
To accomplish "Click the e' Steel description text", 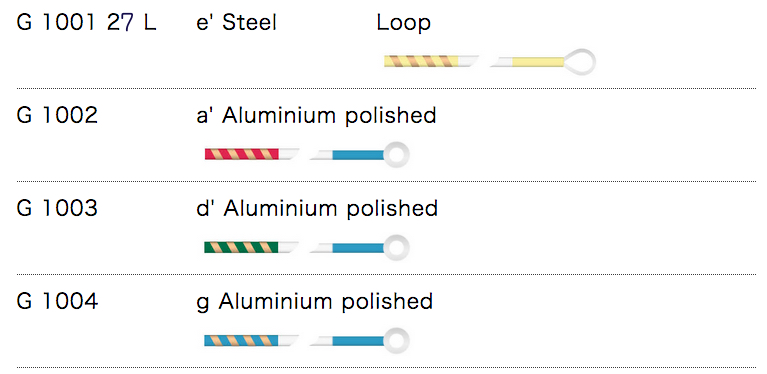I will (237, 22).
